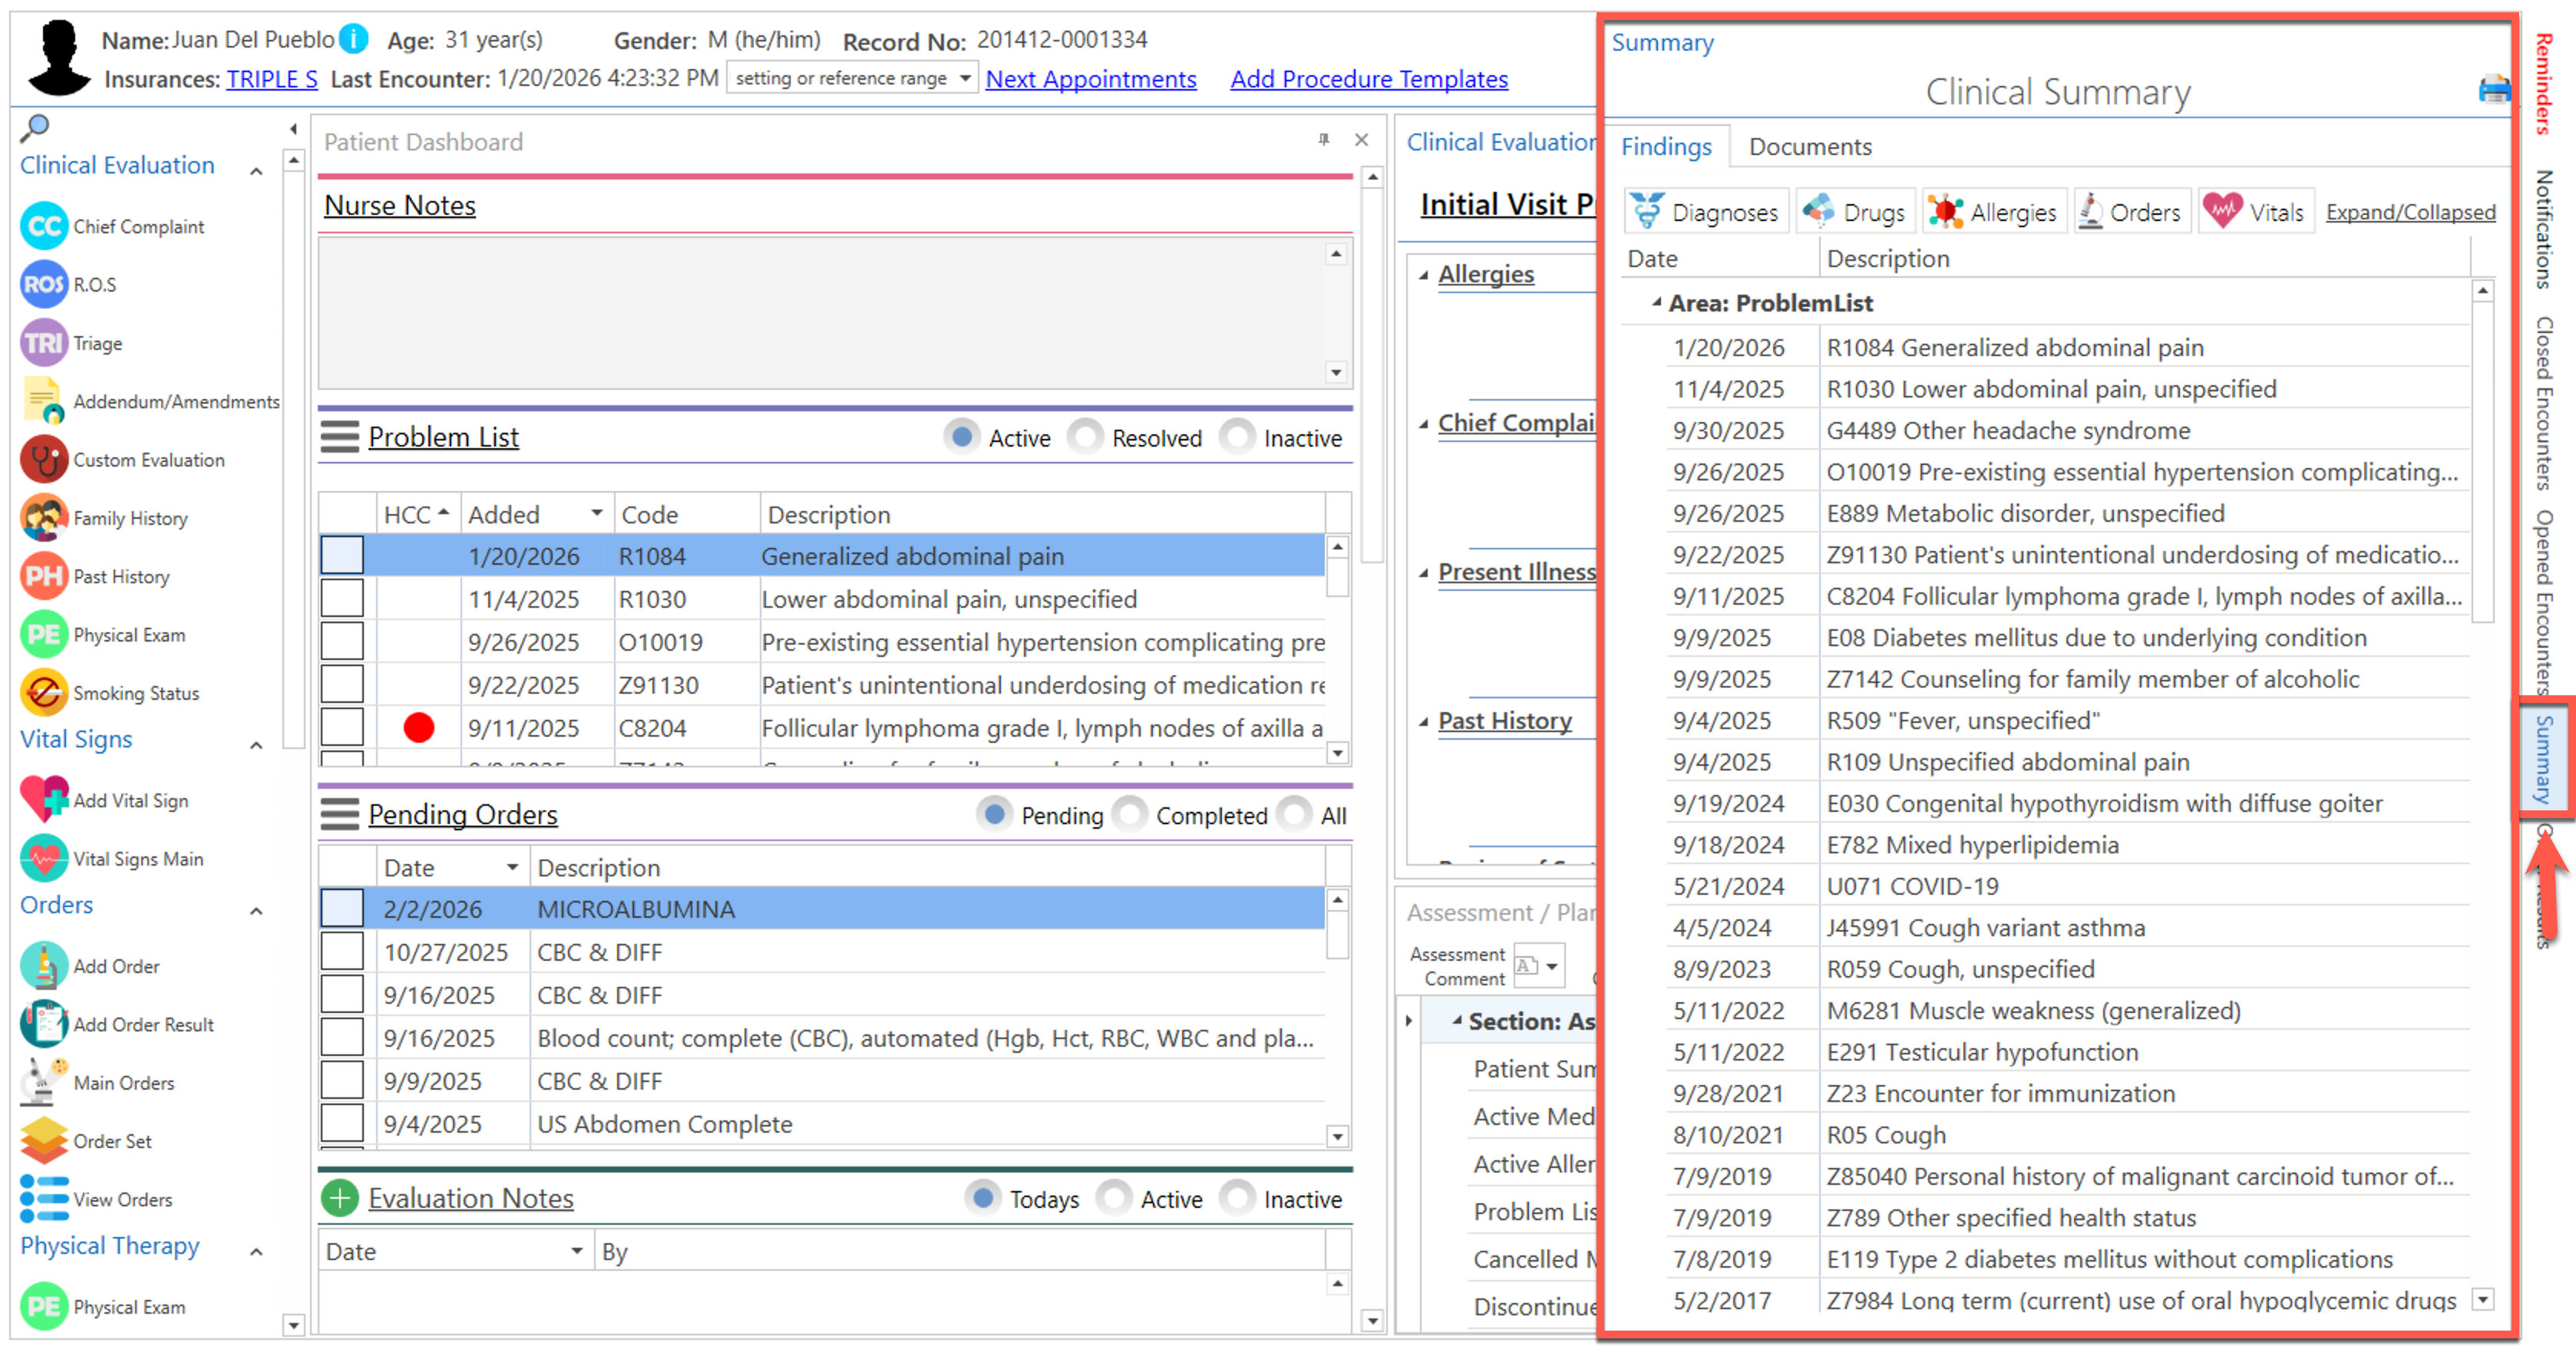Image resolution: width=2576 pixels, height=1346 pixels.
Task: Select Completed radio in Pending Orders
Action: (1129, 815)
